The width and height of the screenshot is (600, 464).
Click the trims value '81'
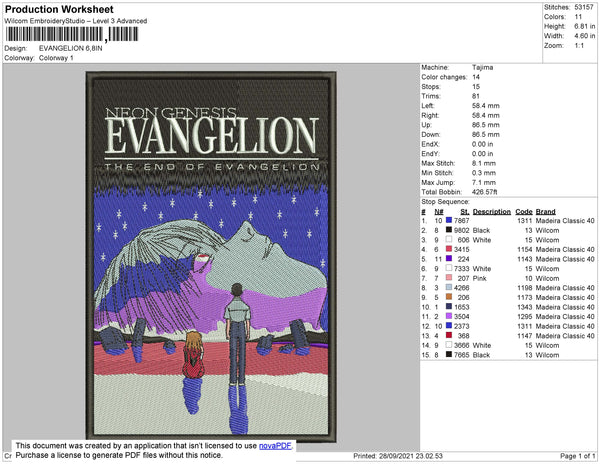tap(476, 96)
